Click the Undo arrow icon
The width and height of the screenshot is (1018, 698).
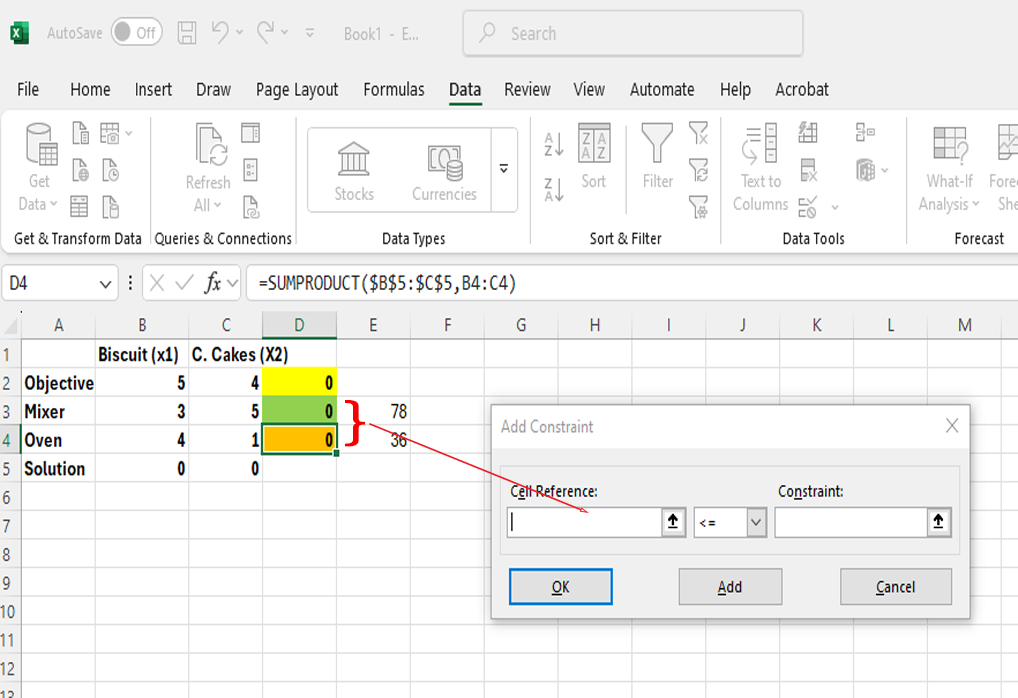point(219,33)
